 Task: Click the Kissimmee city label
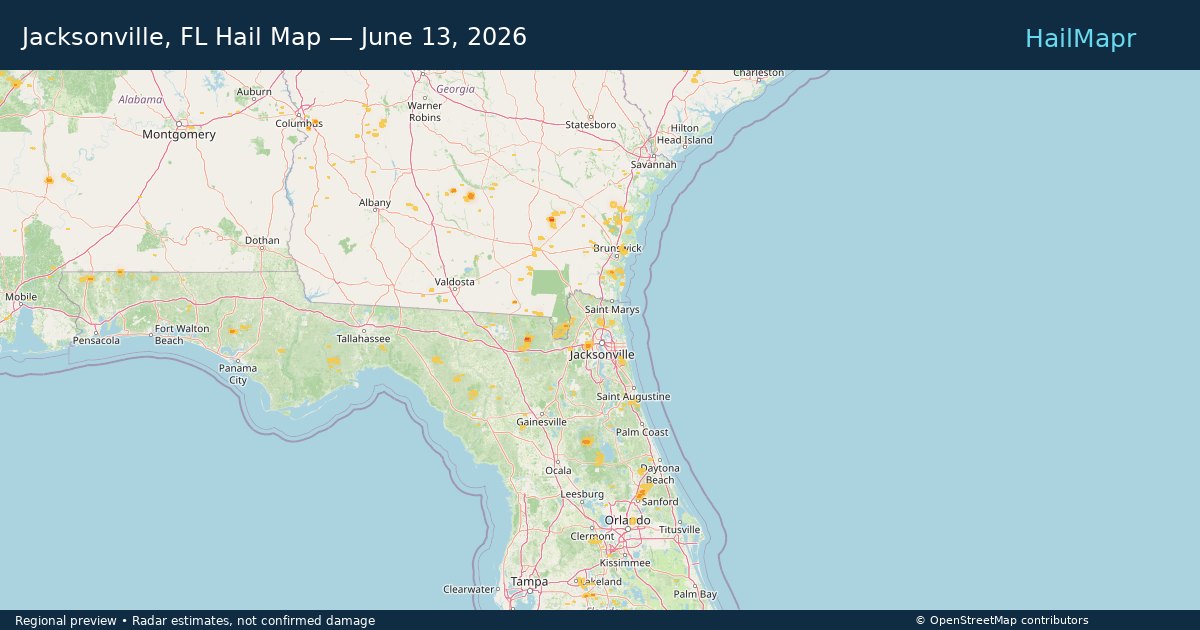point(625,563)
